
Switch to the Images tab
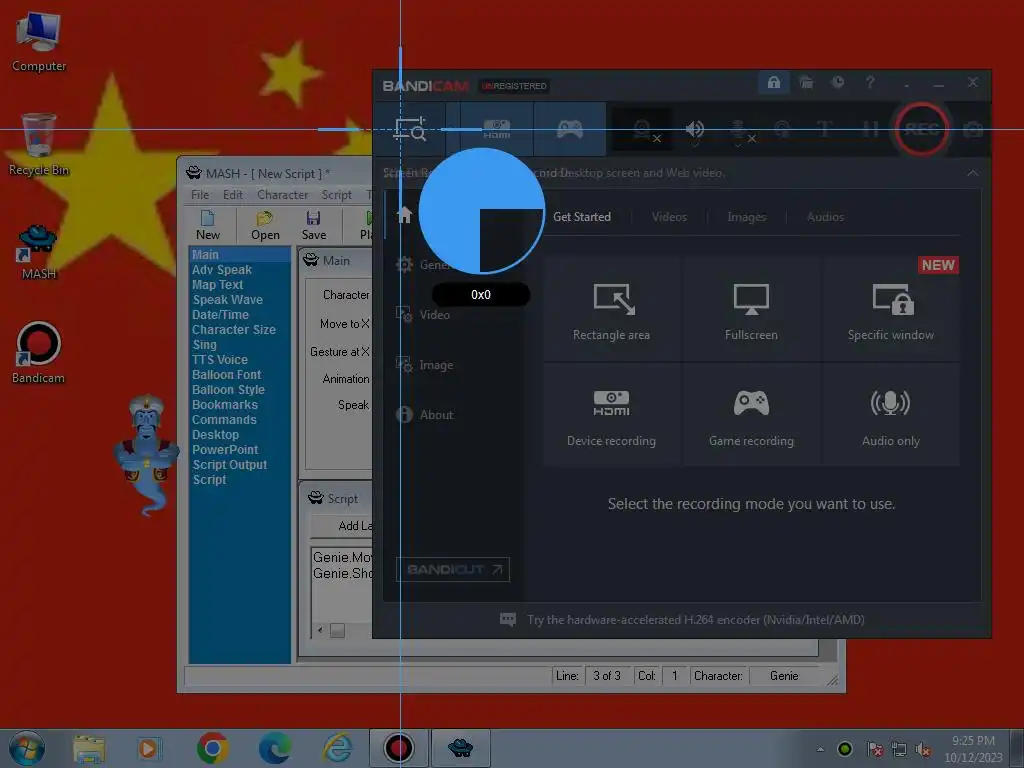(x=746, y=217)
